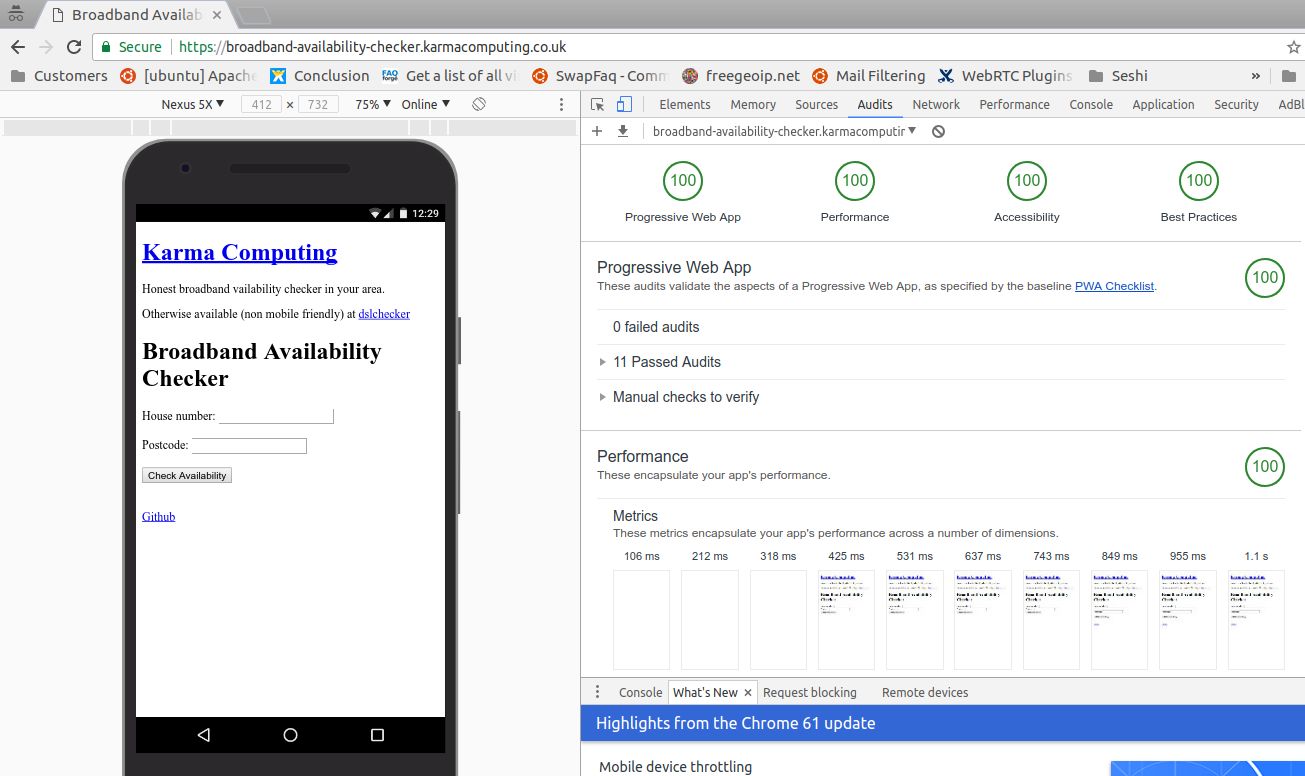Click the rotate device orientation icon
This screenshot has width=1305, height=776.
[x=478, y=103]
